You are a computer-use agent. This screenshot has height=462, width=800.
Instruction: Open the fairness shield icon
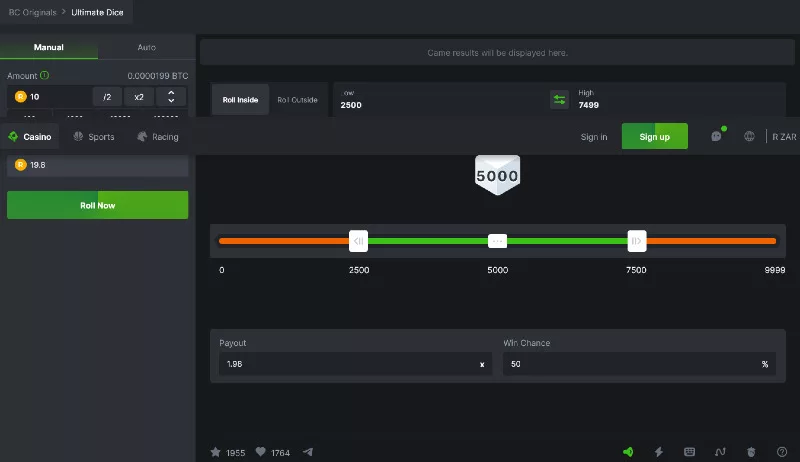[751, 452]
